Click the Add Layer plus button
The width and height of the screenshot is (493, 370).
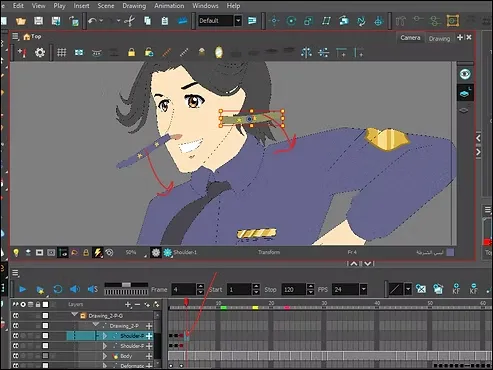(128, 304)
